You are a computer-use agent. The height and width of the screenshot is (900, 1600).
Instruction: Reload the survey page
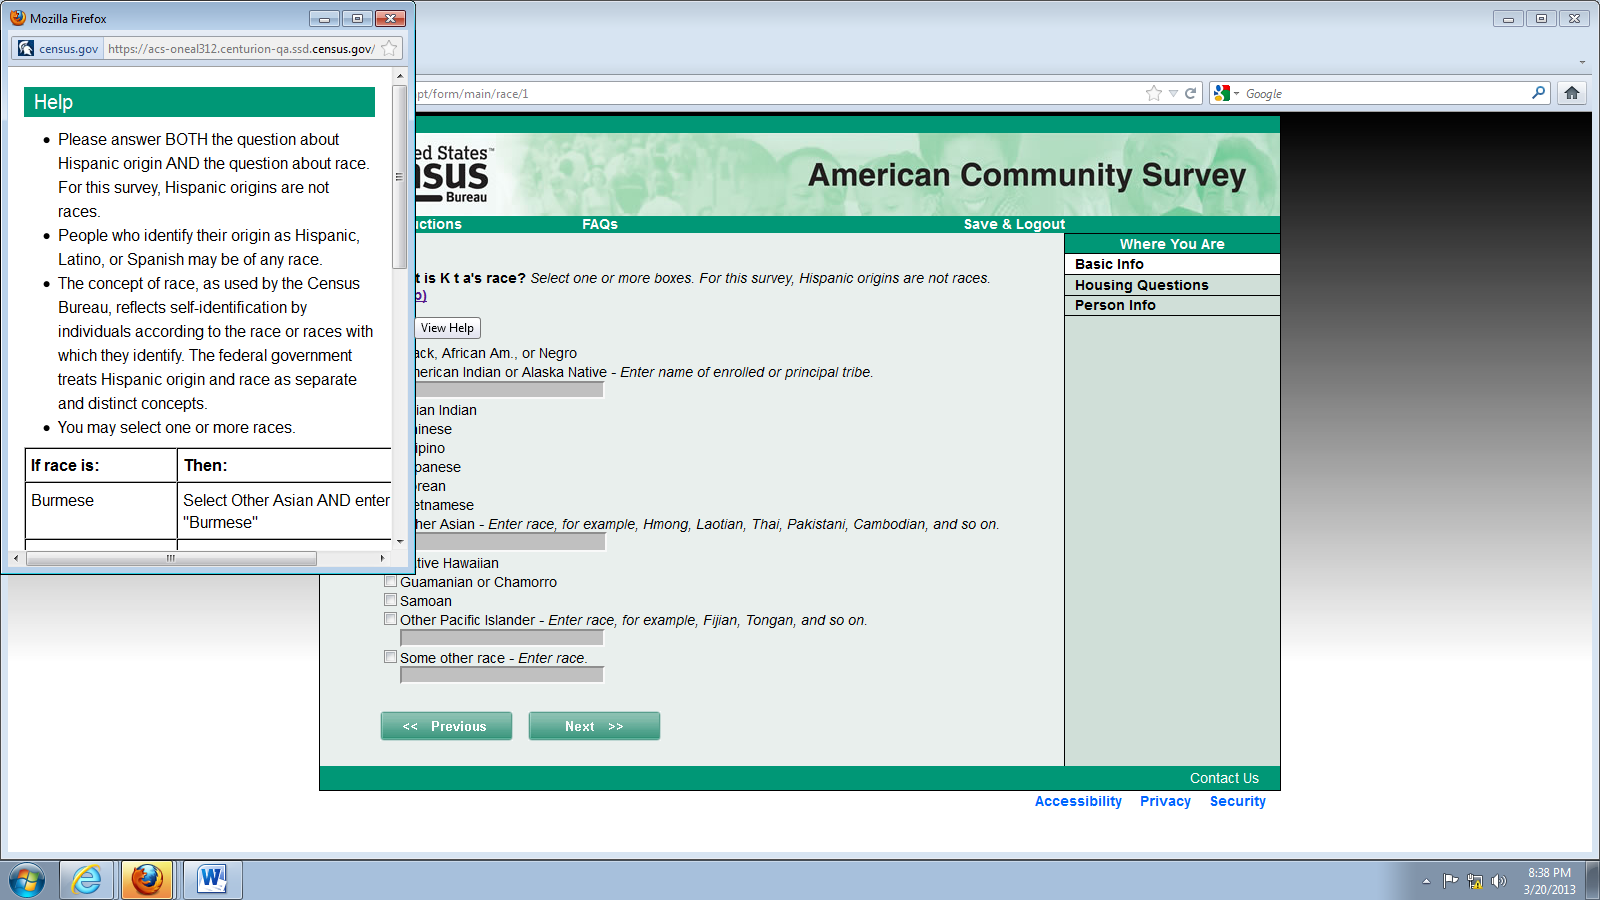tap(1190, 93)
